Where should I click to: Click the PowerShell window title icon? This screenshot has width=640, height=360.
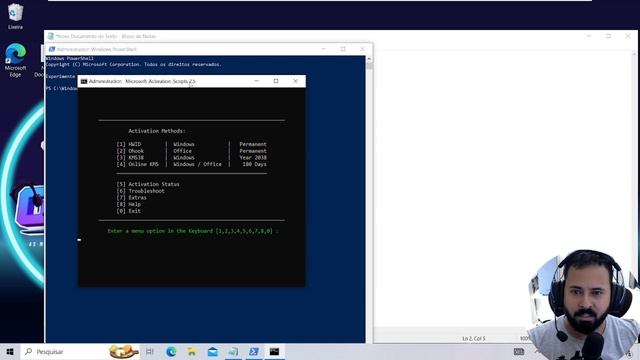pyautogui.click(x=52, y=49)
